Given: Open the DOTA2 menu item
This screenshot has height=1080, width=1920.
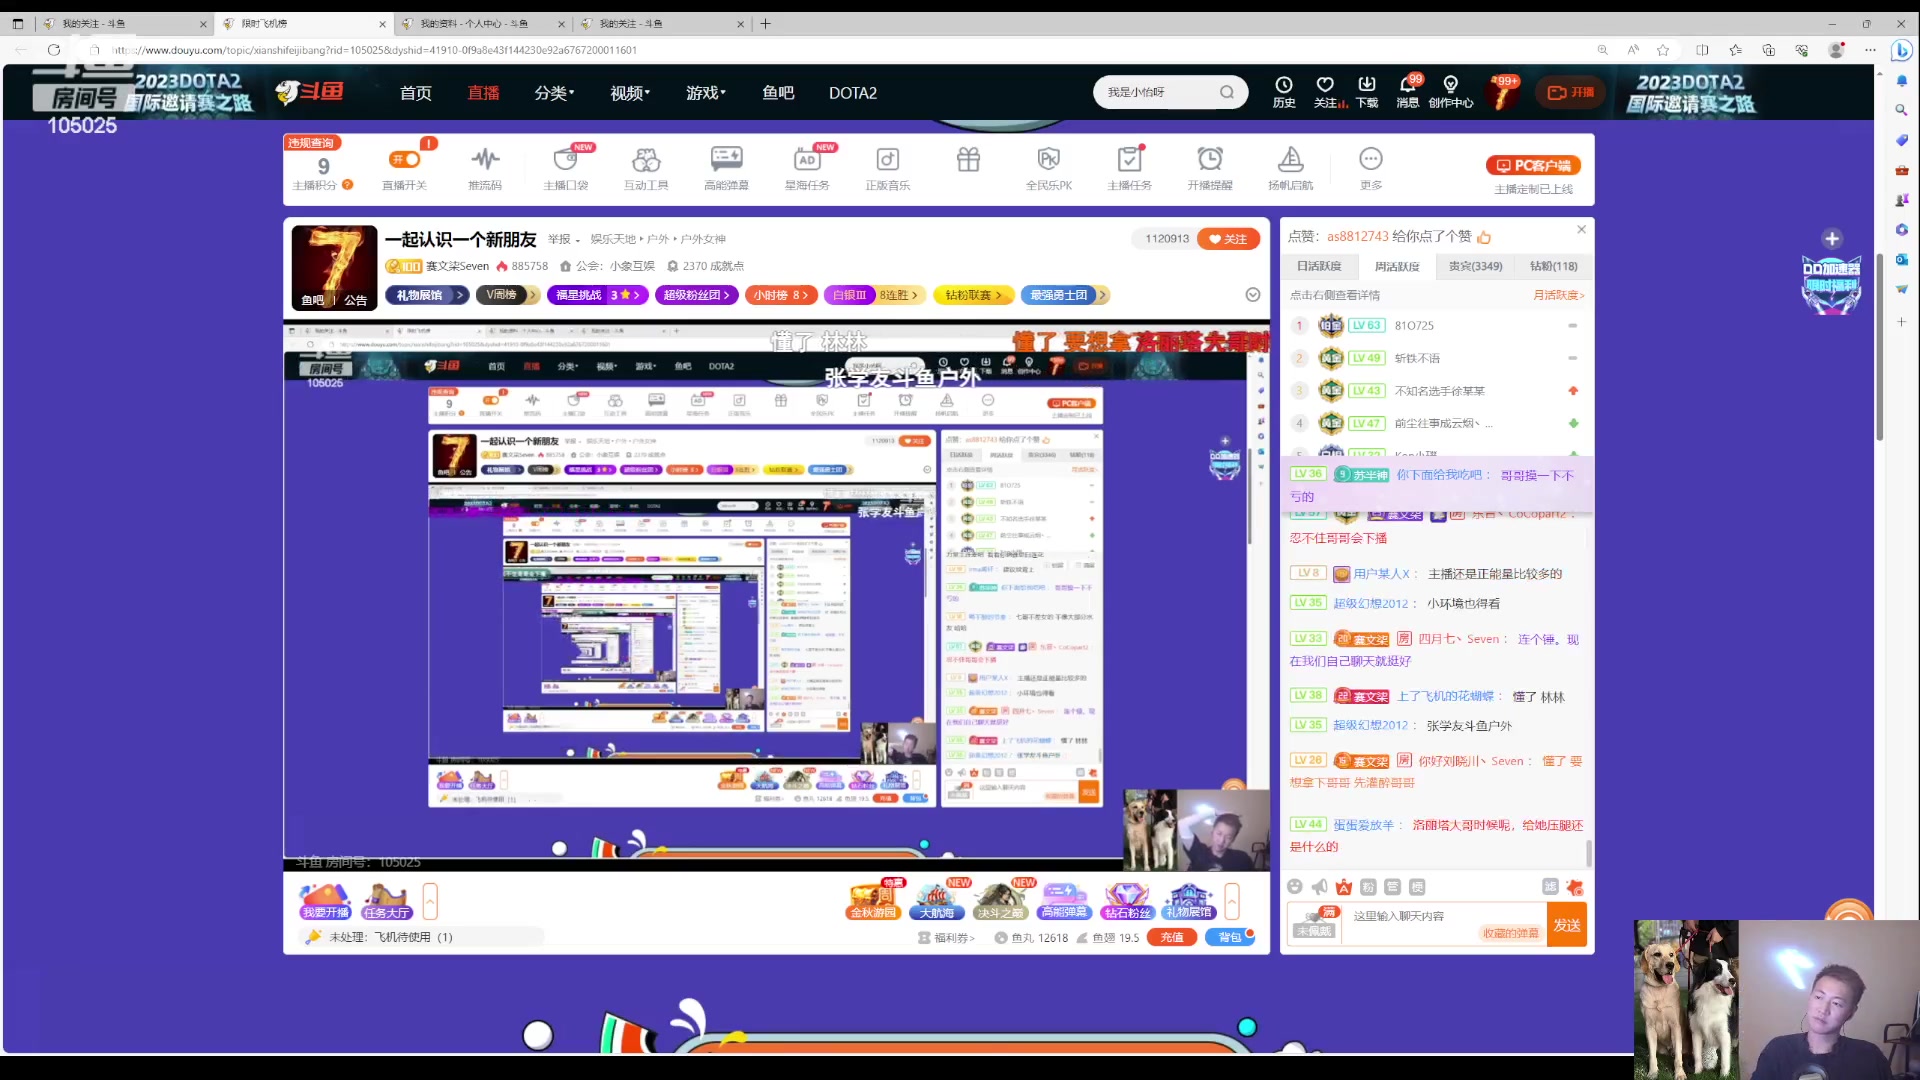Looking at the screenshot, I should [853, 93].
